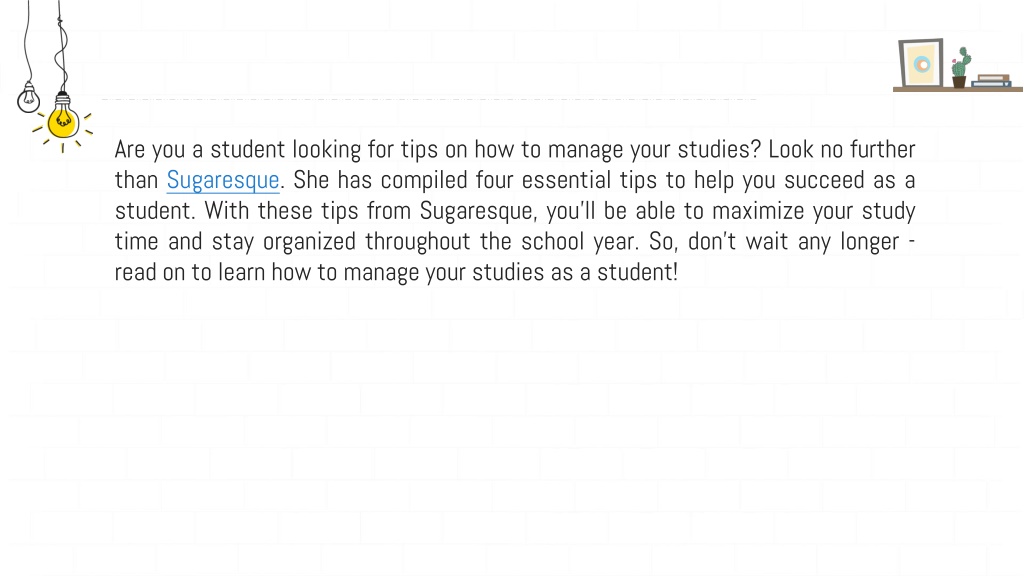Click the blank brick background below paragraph
The width and height of the screenshot is (1024, 576).
click(512, 424)
